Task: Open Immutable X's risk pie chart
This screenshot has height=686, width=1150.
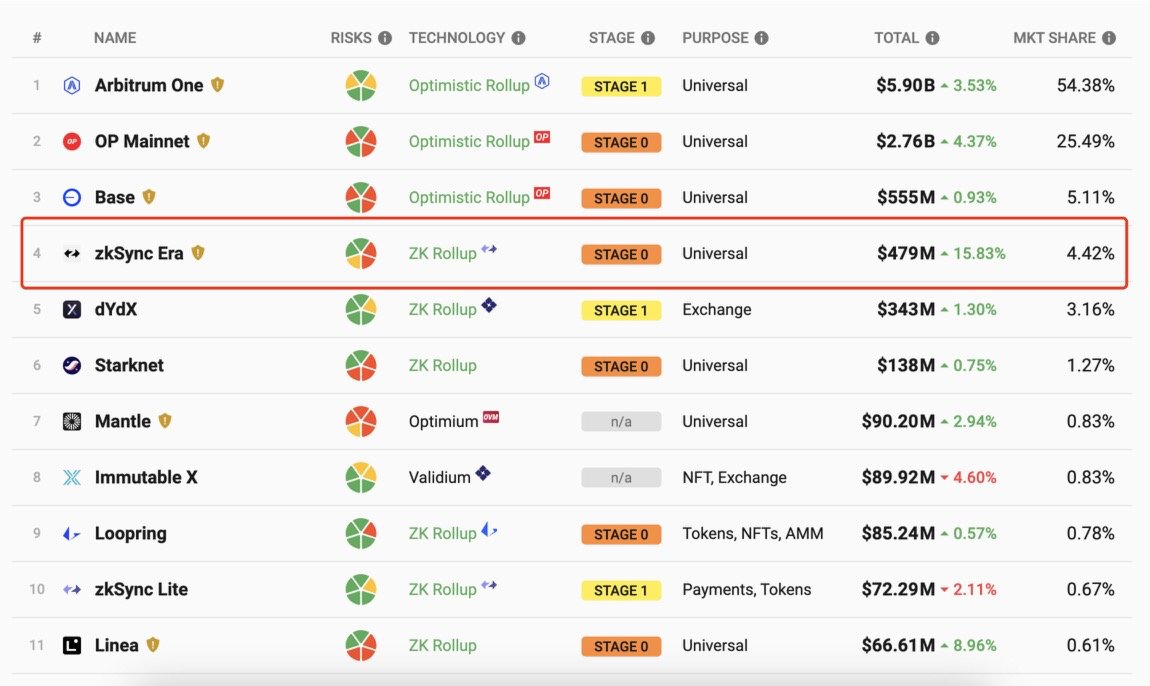Action: (x=361, y=478)
